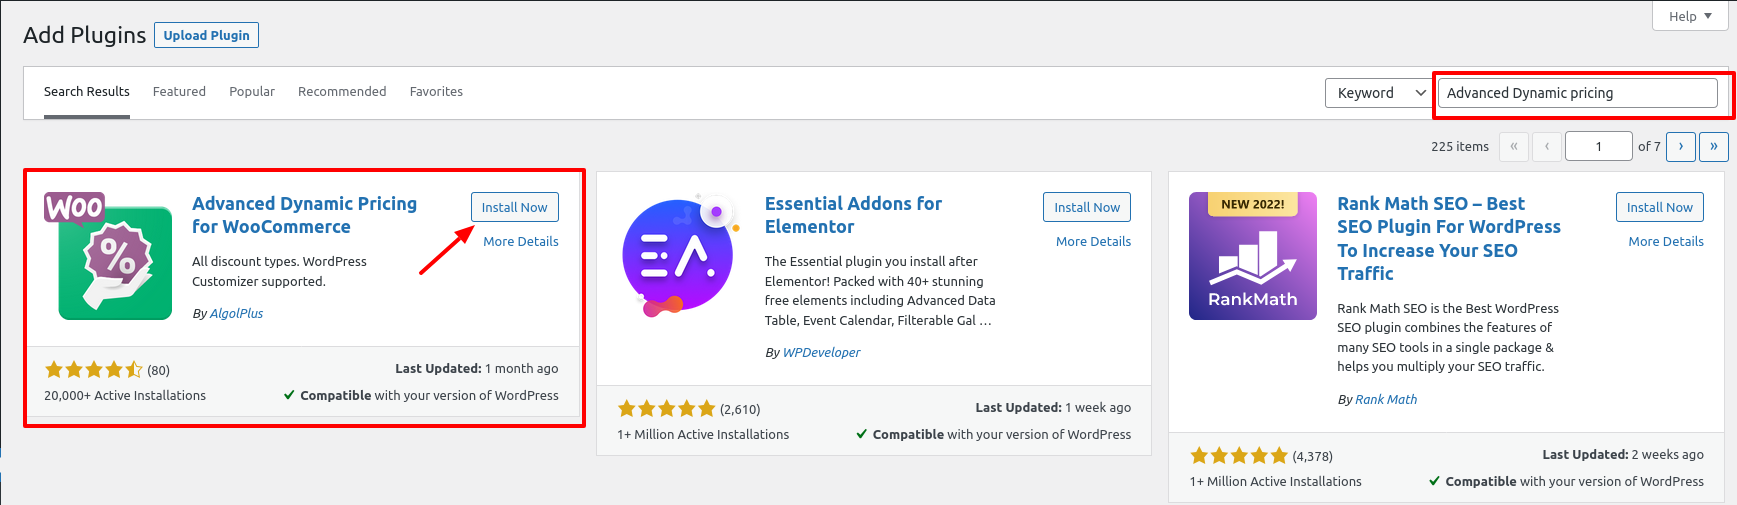Image resolution: width=1737 pixels, height=505 pixels.
Task: Open More Details for Essential Addons
Action: 1093,241
